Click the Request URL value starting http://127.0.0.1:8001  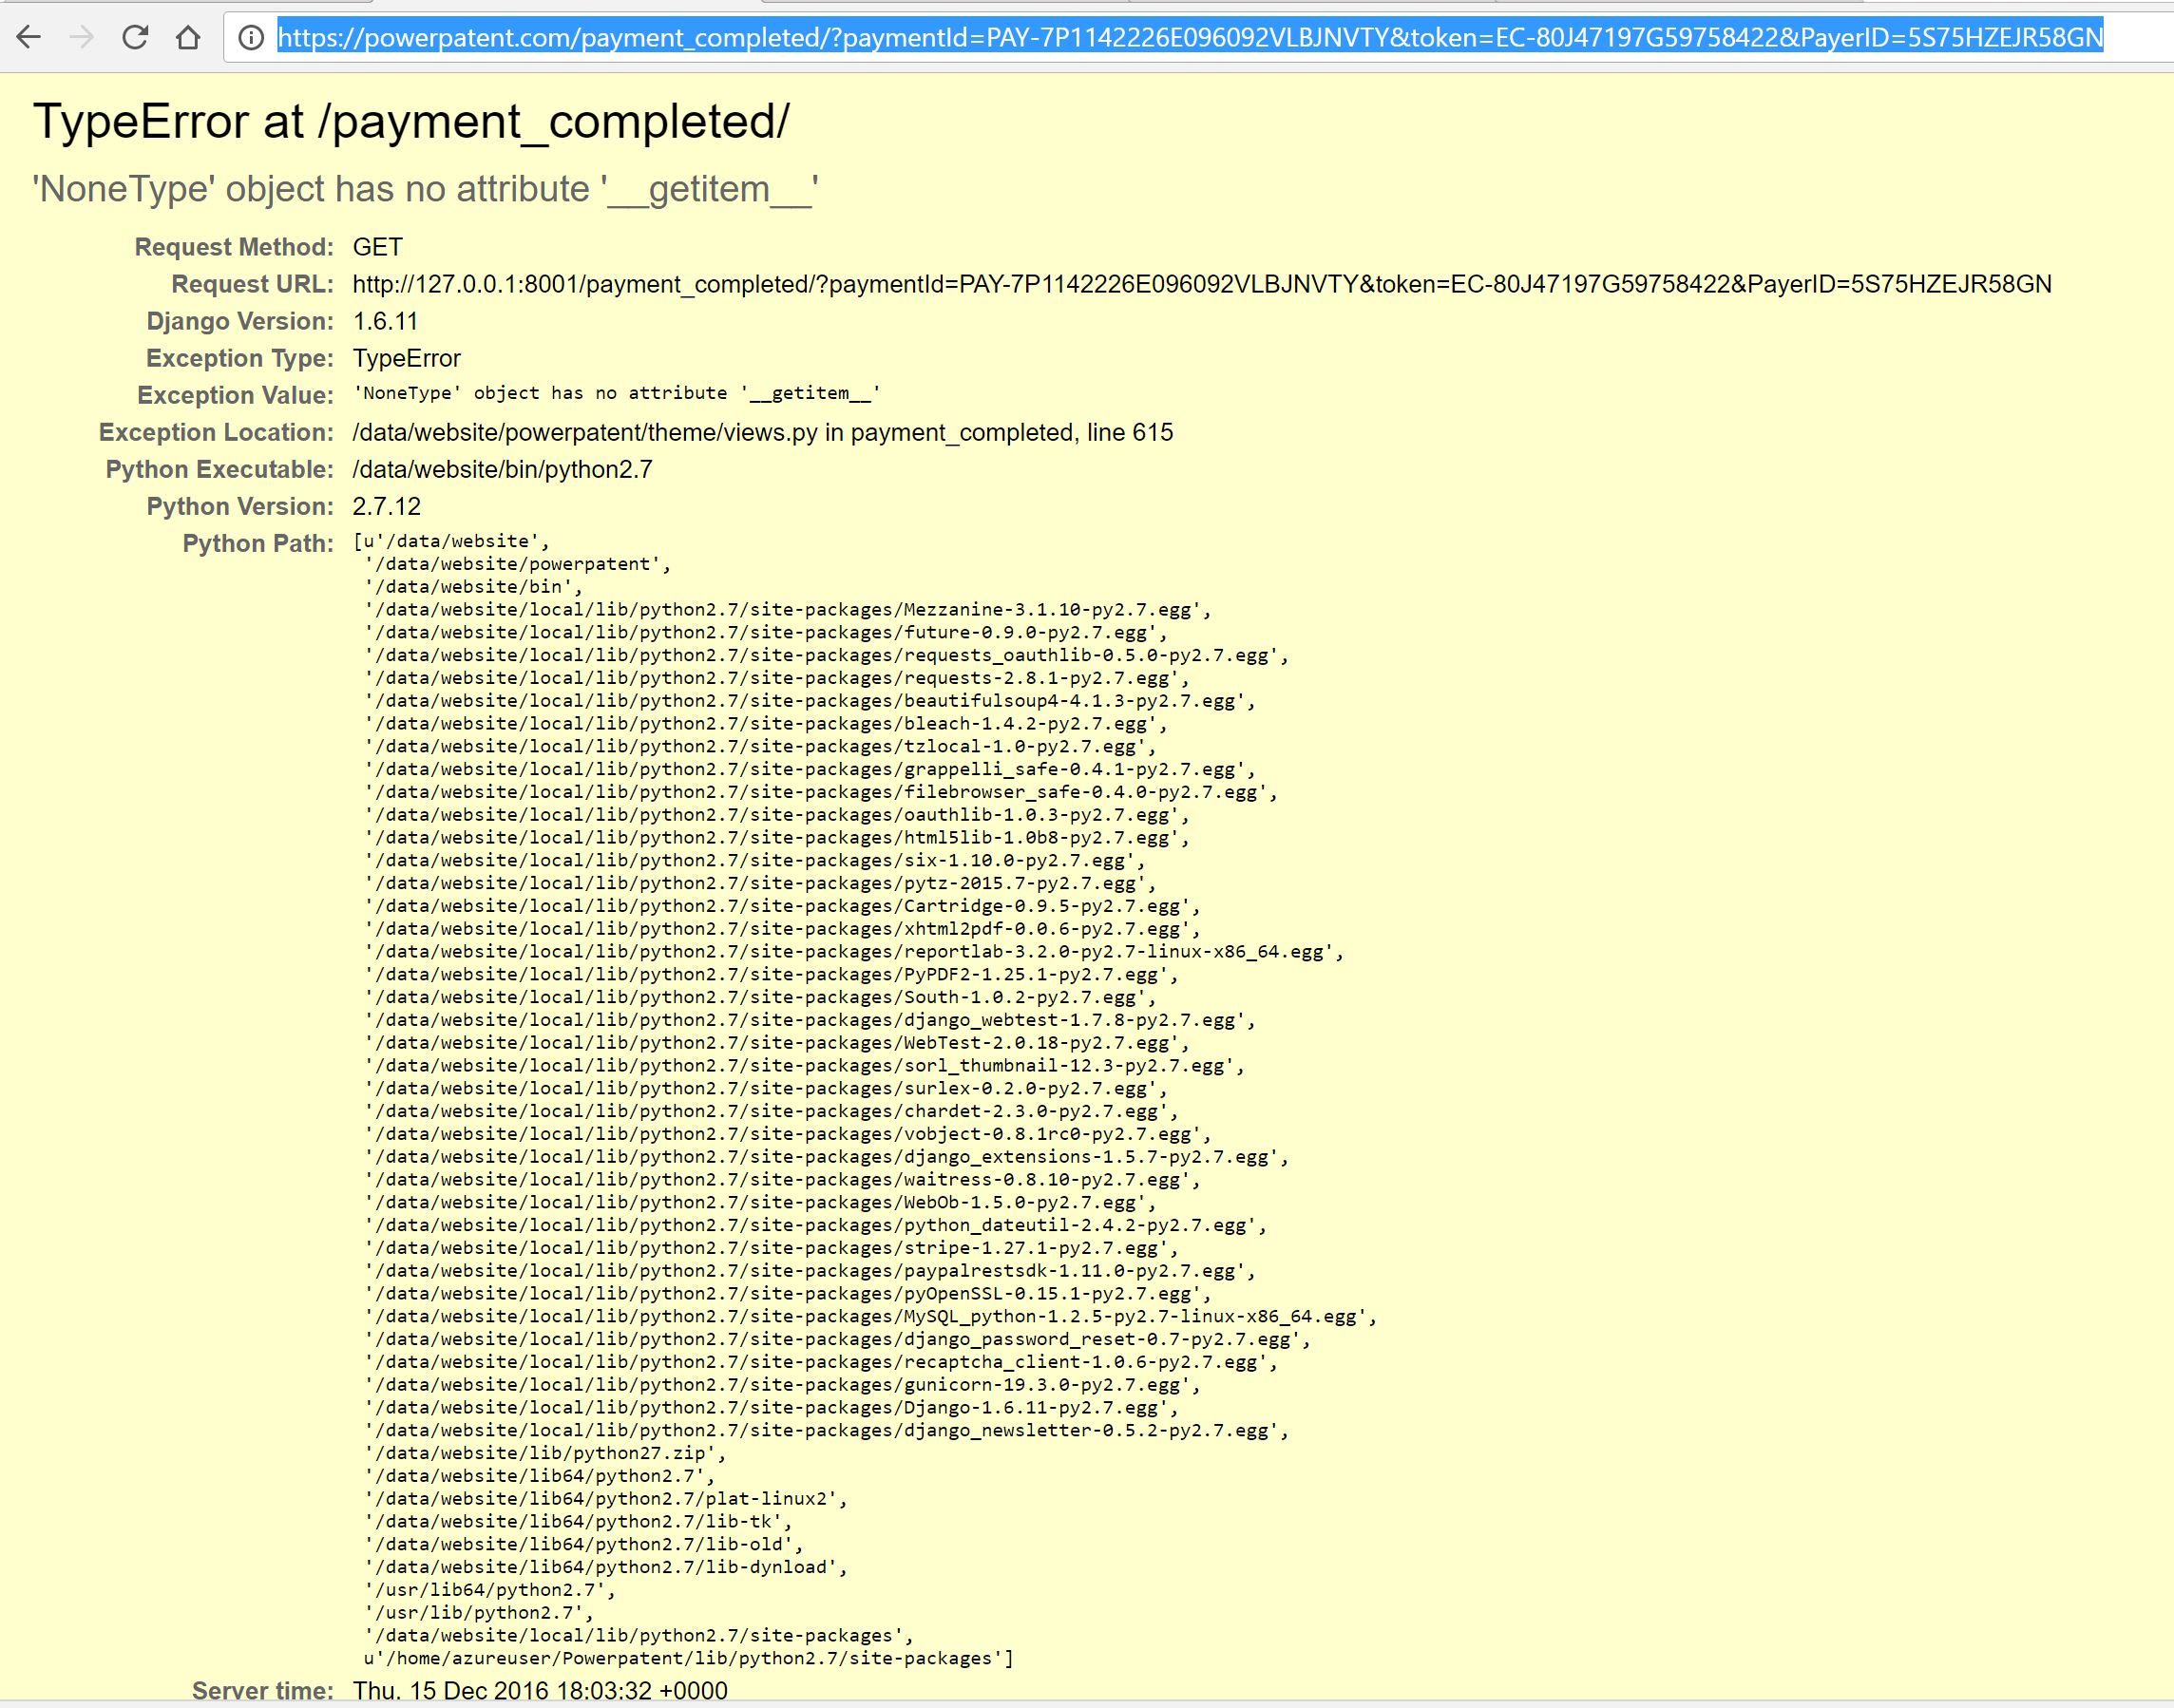1202,284
